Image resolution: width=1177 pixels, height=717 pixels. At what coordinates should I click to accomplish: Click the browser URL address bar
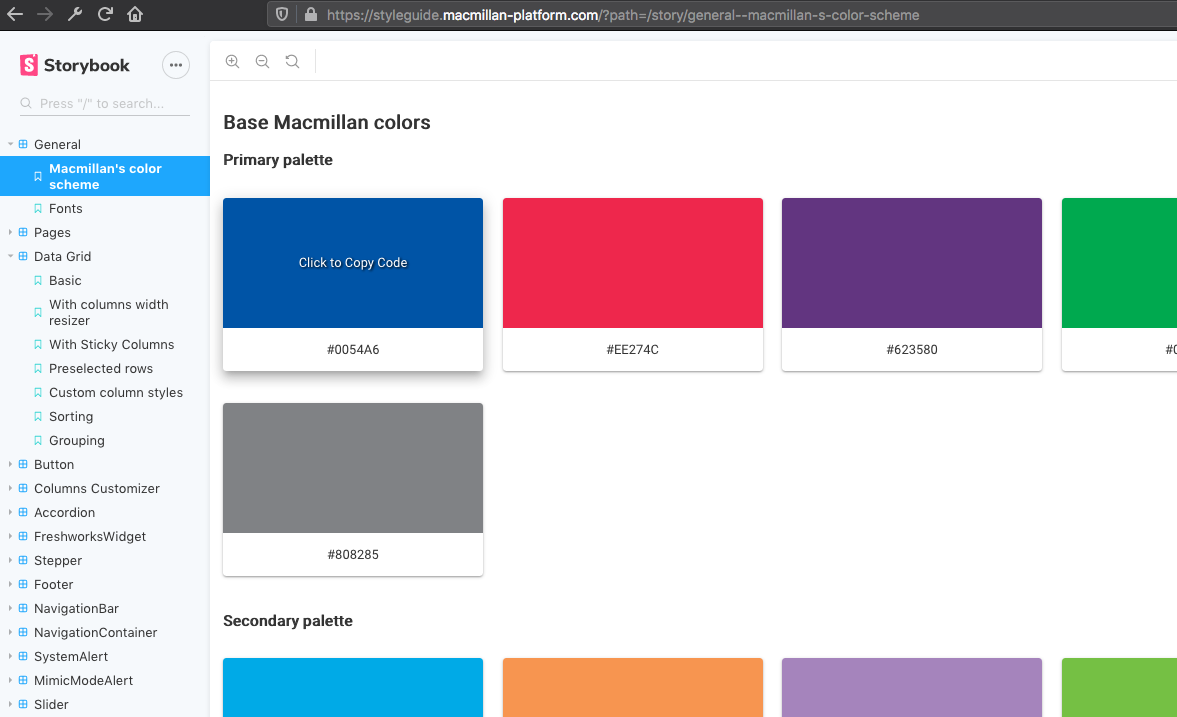[724, 14]
